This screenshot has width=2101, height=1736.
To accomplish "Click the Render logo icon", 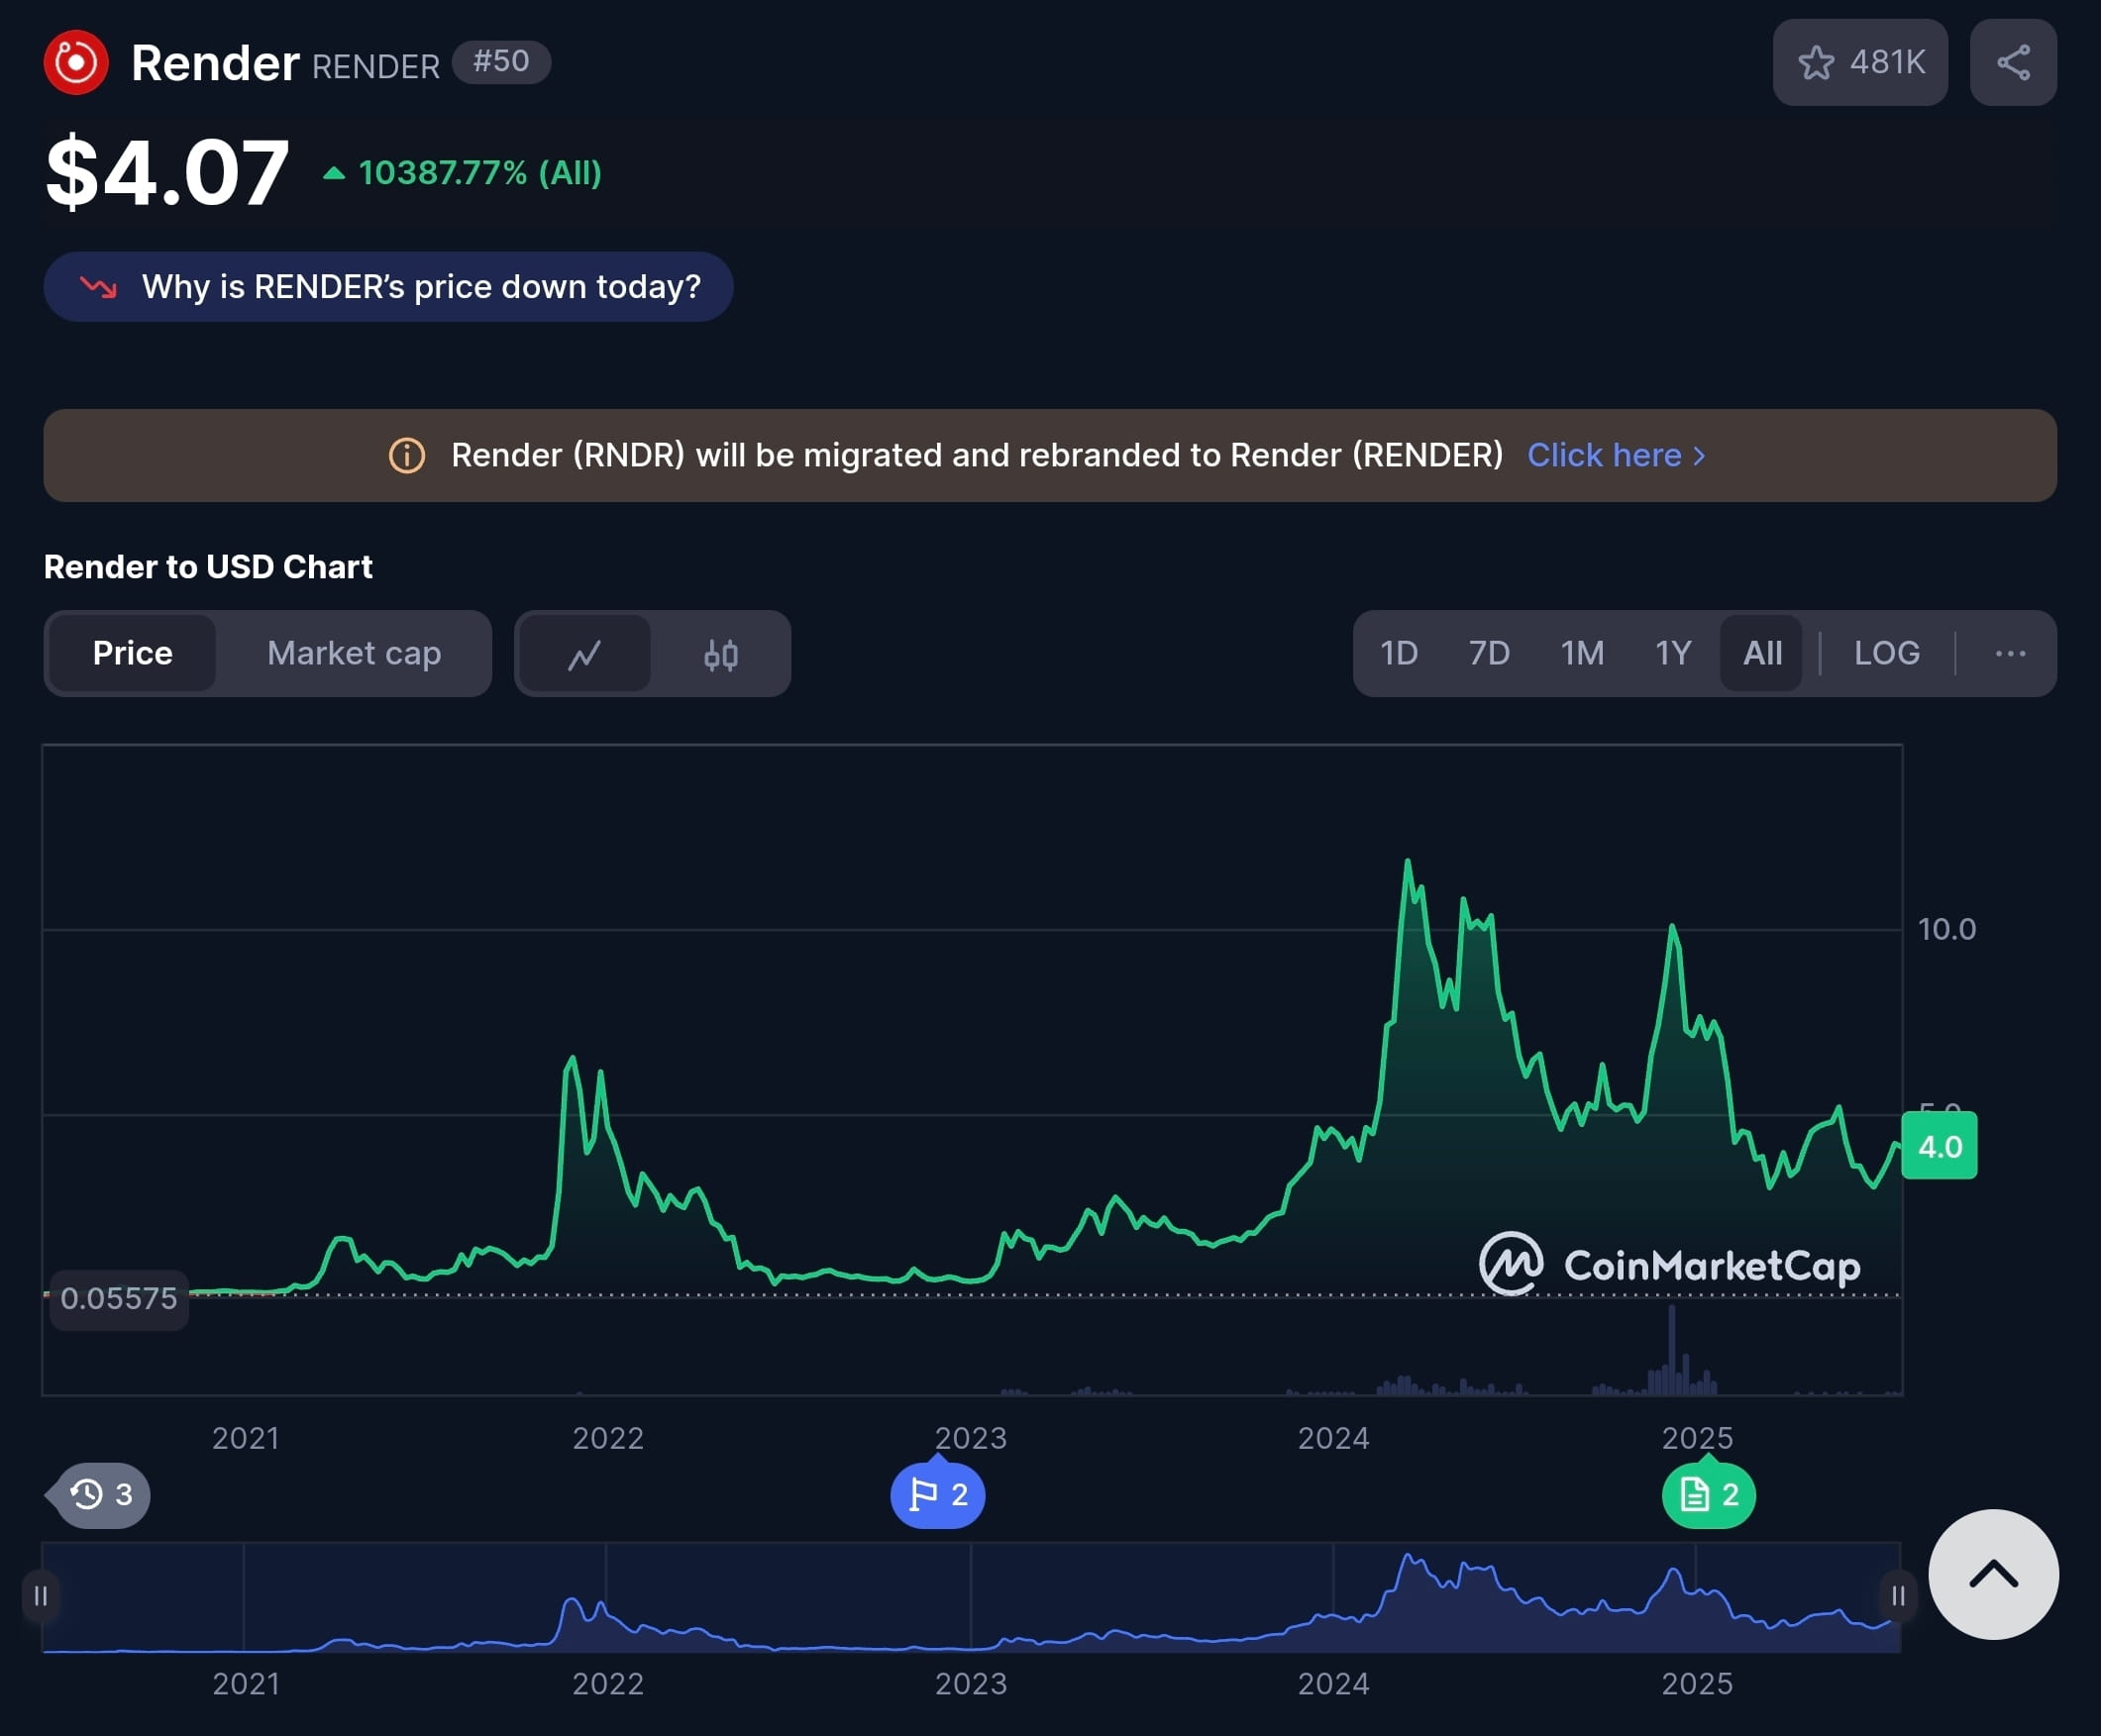I will coord(75,63).
